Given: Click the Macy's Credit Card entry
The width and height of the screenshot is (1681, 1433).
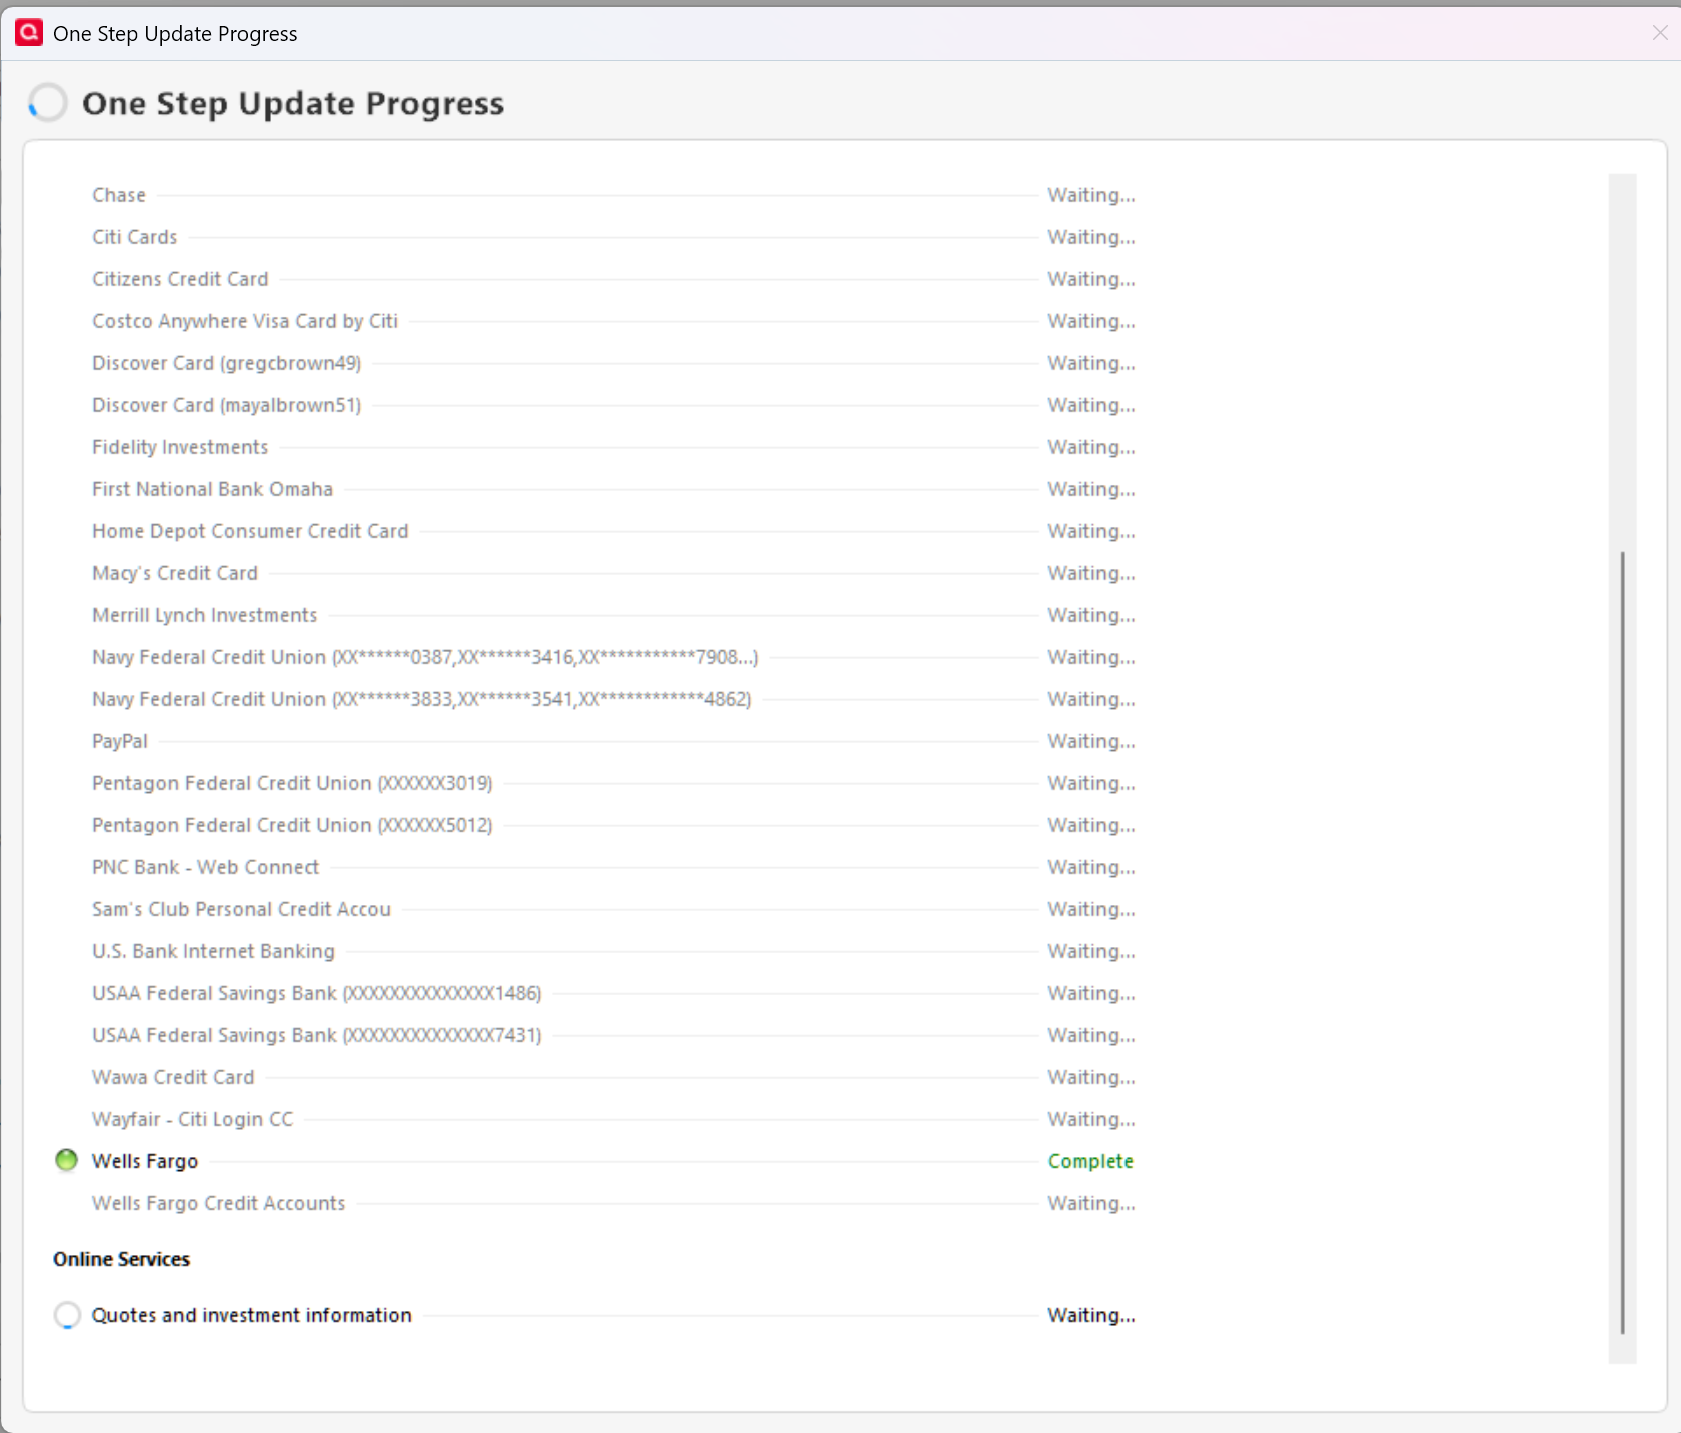Looking at the screenshot, I should tap(175, 573).
